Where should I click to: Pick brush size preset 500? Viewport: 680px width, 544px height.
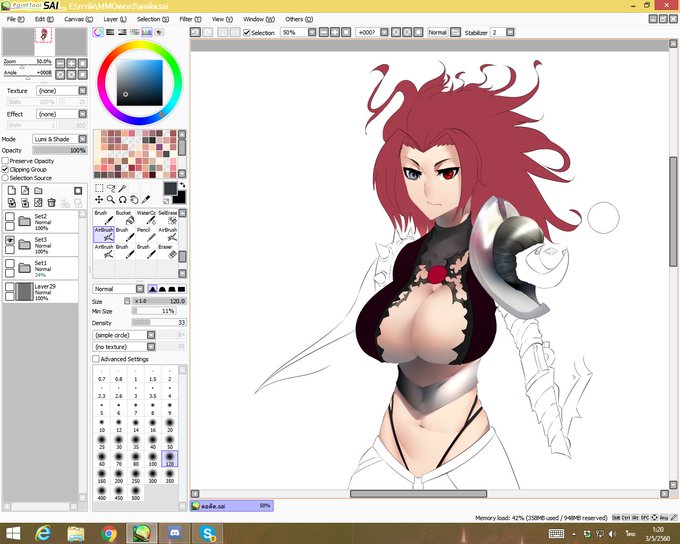click(x=136, y=493)
